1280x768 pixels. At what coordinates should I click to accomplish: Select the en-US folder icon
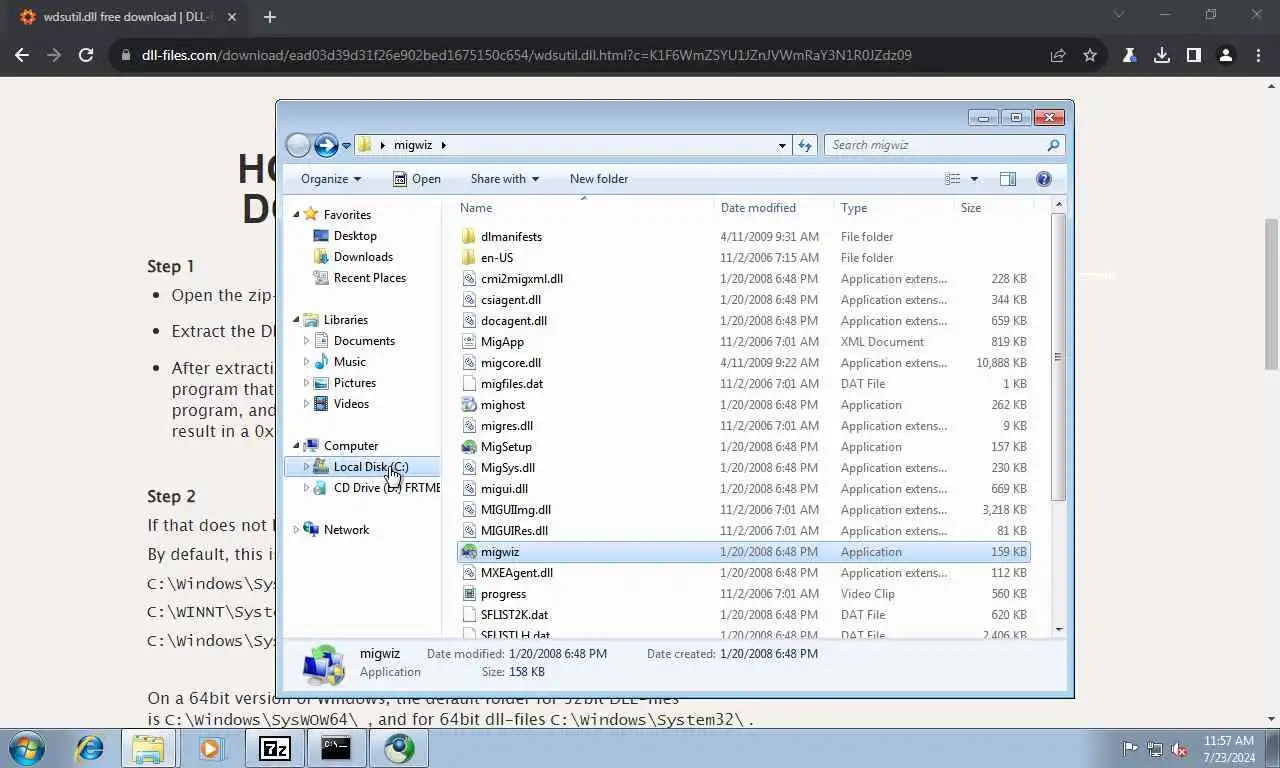pos(469,258)
